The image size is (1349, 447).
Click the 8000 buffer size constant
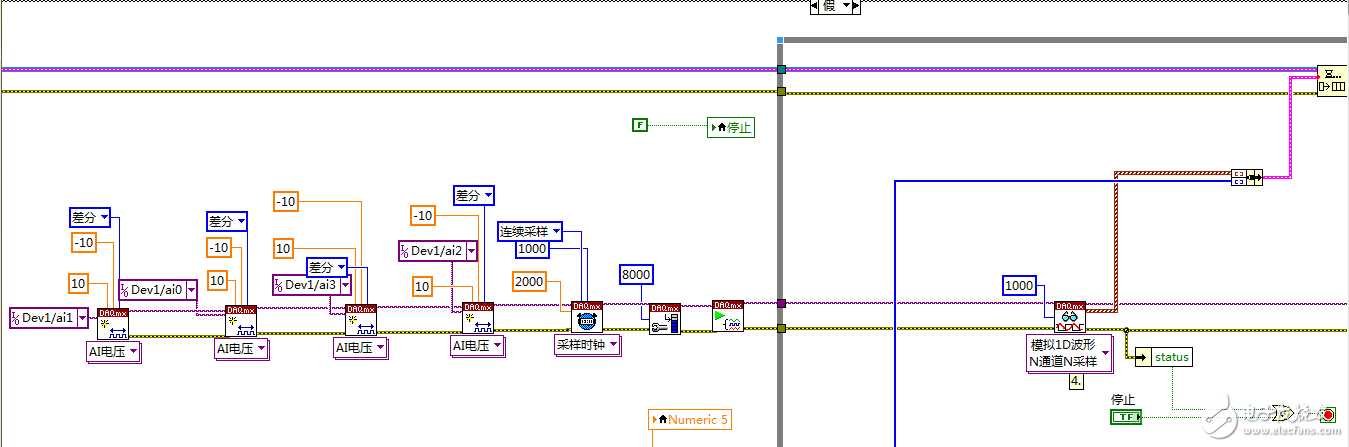tap(637, 274)
